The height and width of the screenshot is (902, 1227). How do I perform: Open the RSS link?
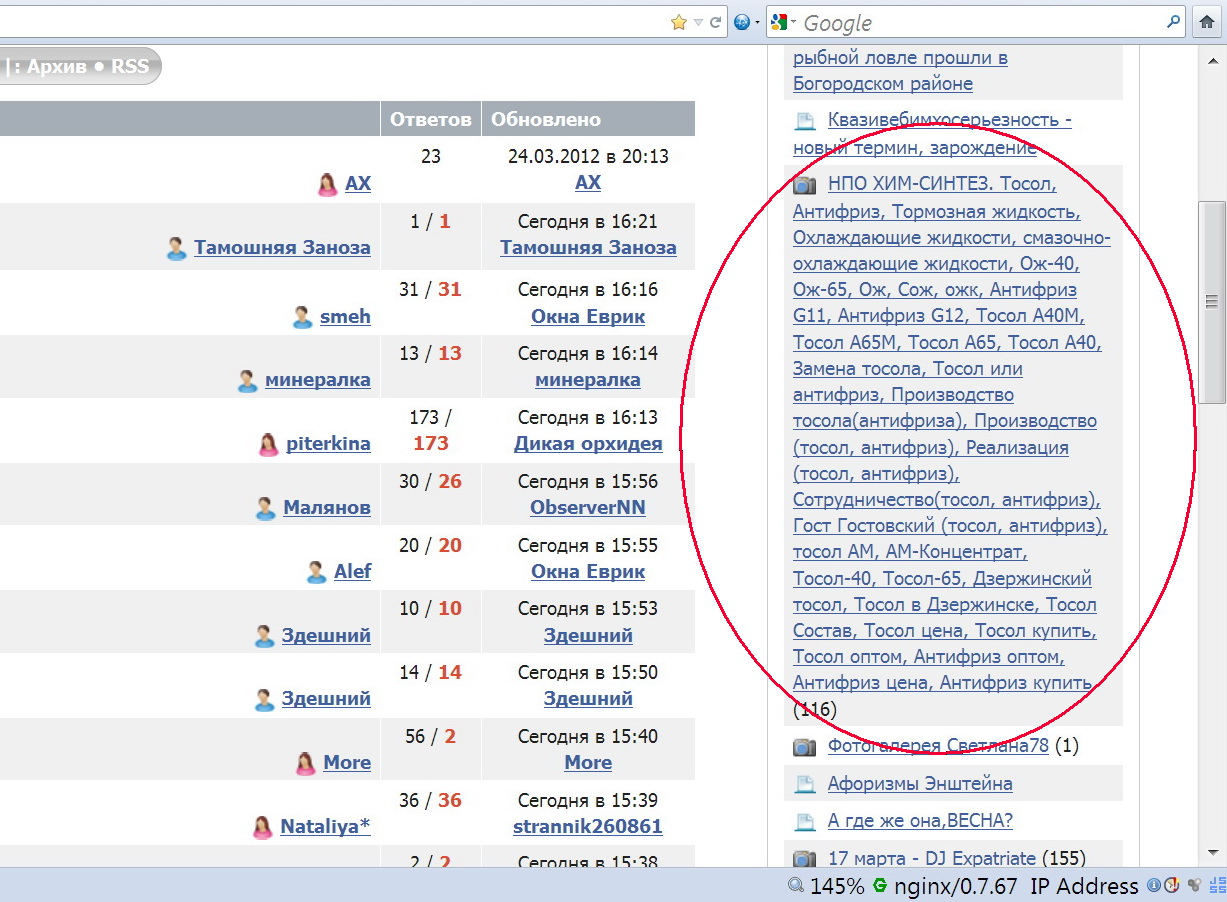[x=130, y=67]
